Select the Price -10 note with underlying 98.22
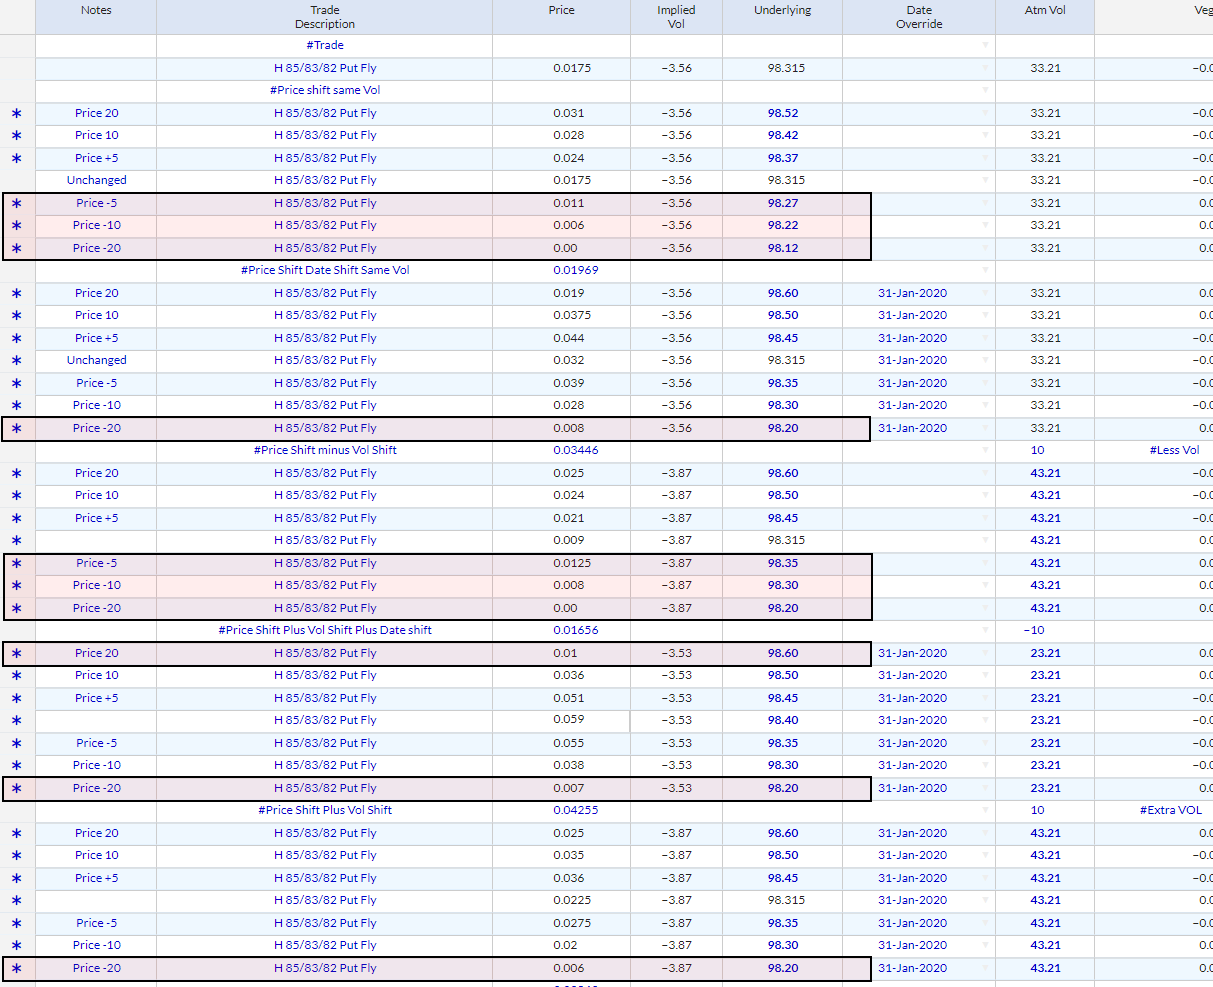The width and height of the screenshot is (1213, 987). pos(96,226)
